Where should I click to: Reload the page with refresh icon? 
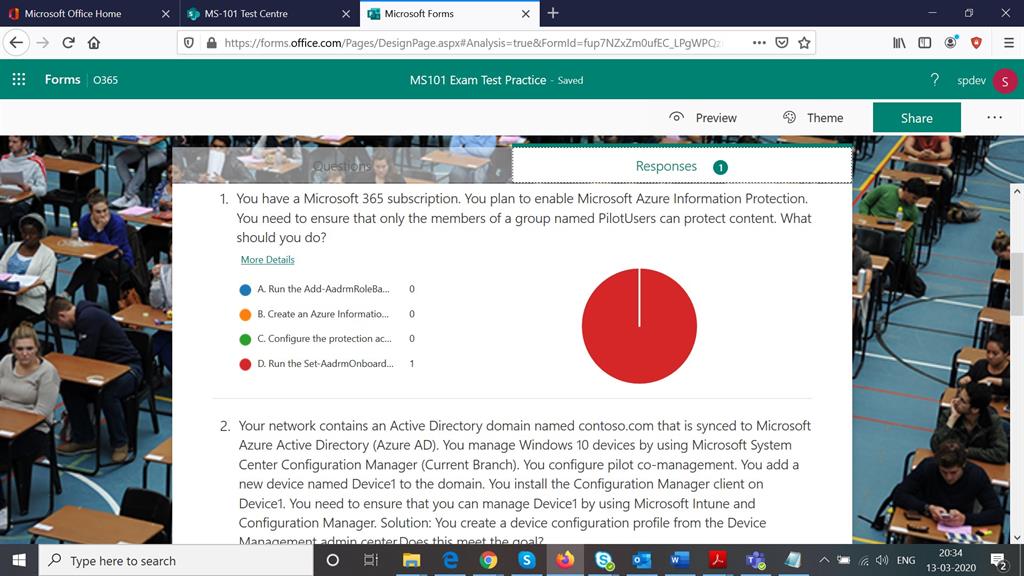(x=69, y=42)
